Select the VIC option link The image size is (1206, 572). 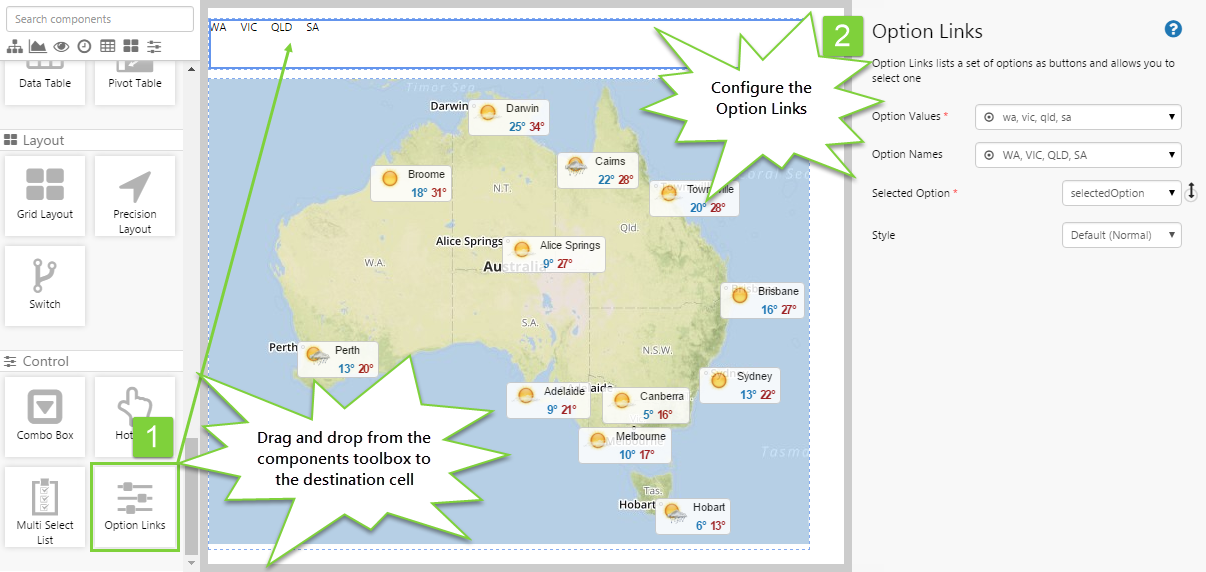pos(249,27)
